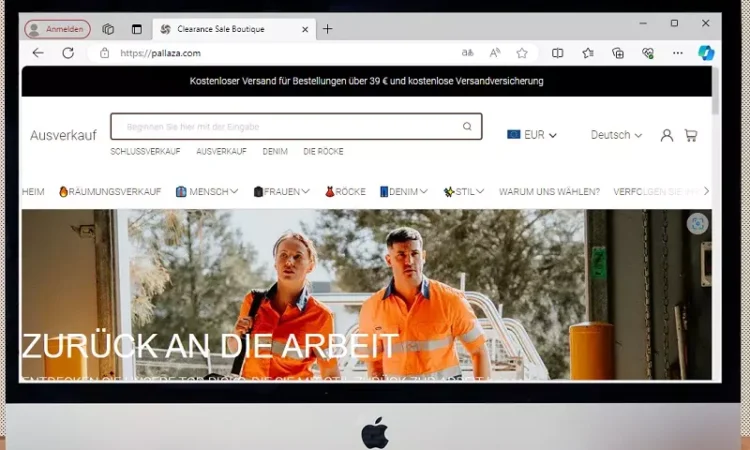View site security lock info
750x450 pixels.
point(104,53)
